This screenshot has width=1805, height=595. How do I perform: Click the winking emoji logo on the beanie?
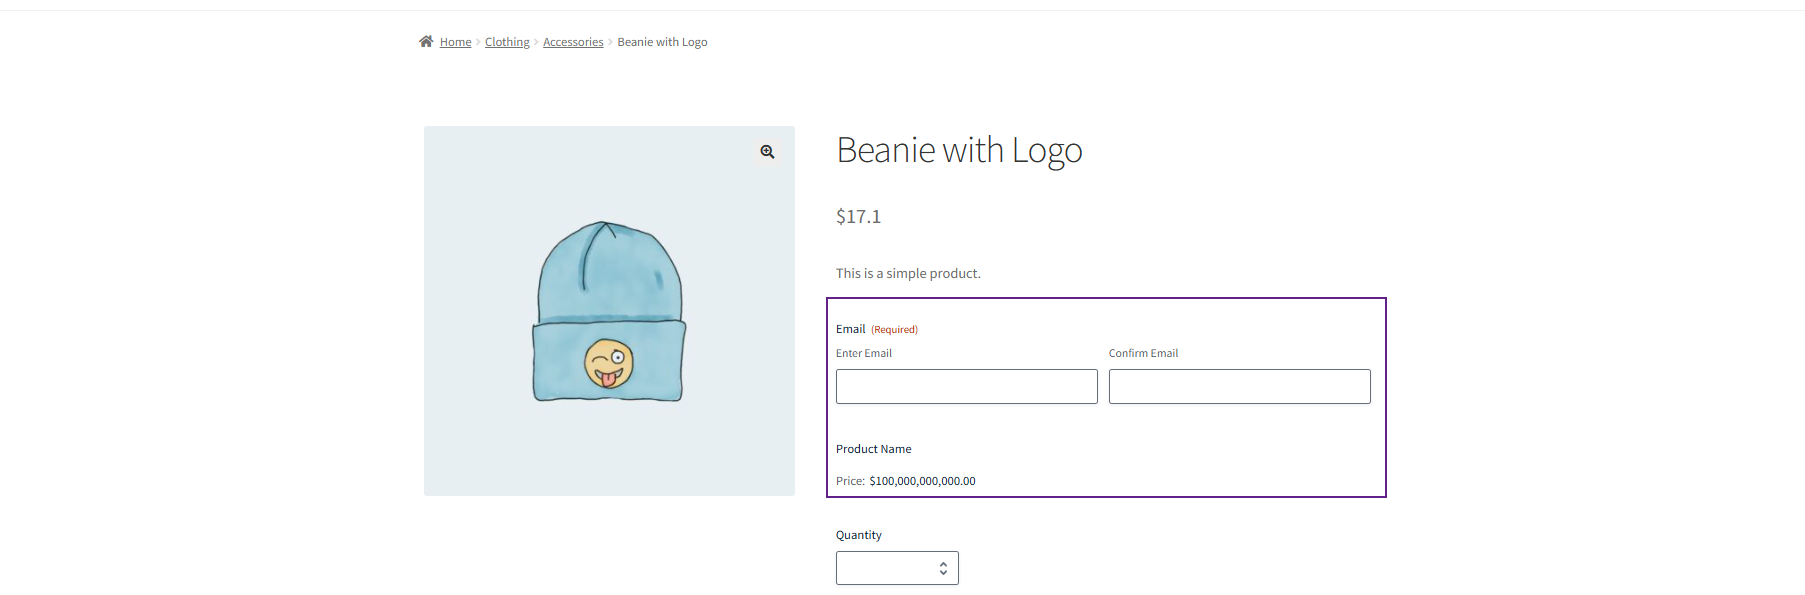[x=609, y=364]
